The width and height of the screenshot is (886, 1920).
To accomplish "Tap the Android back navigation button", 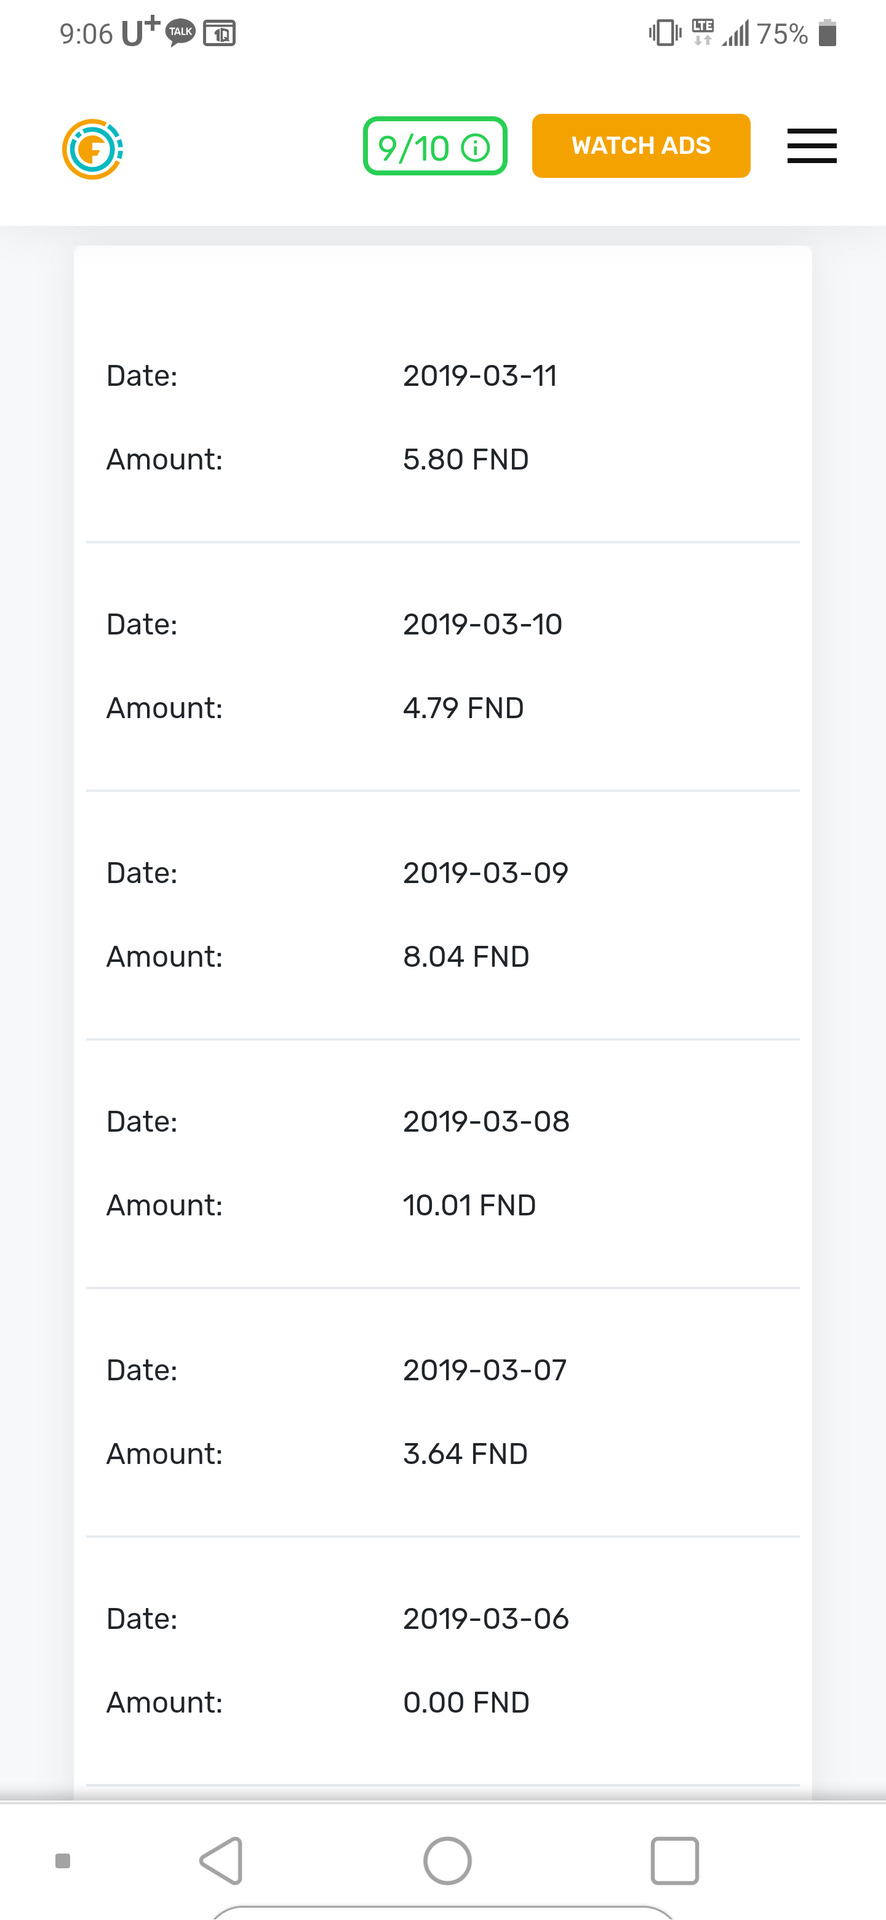I will click(x=222, y=1861).
